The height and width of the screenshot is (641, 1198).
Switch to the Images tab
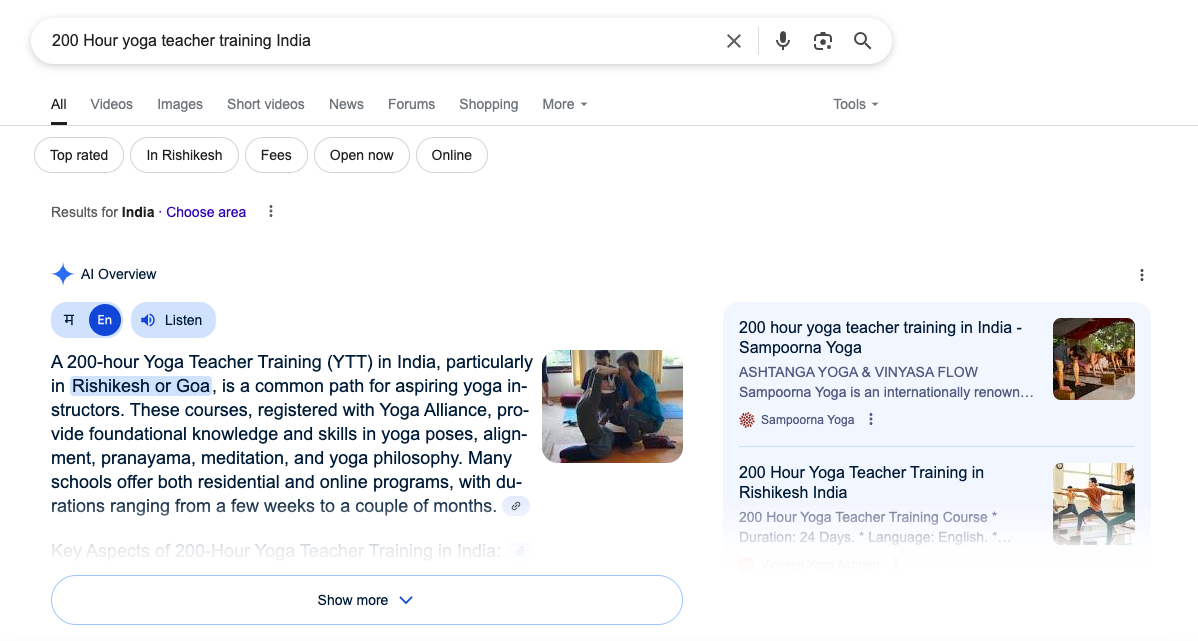click(180, 104)
